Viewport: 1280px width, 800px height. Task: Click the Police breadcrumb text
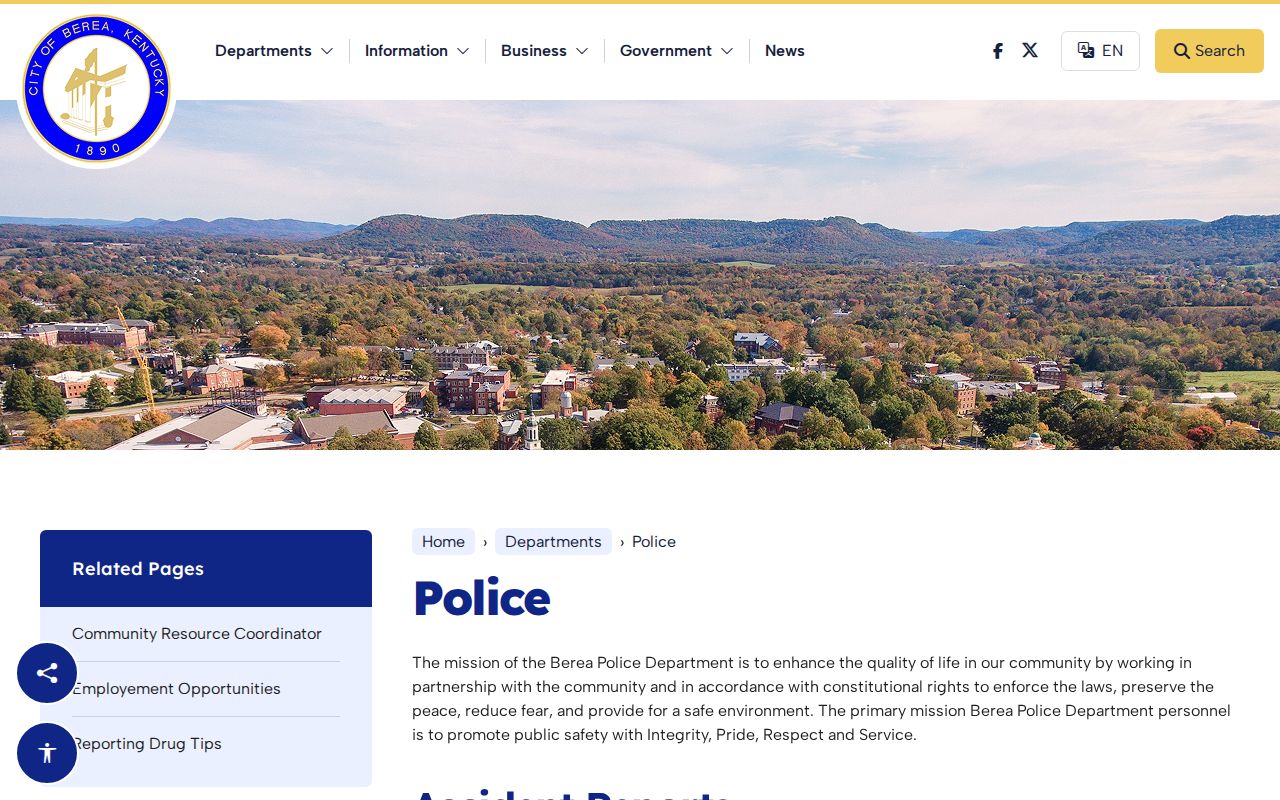pos(654,542)
